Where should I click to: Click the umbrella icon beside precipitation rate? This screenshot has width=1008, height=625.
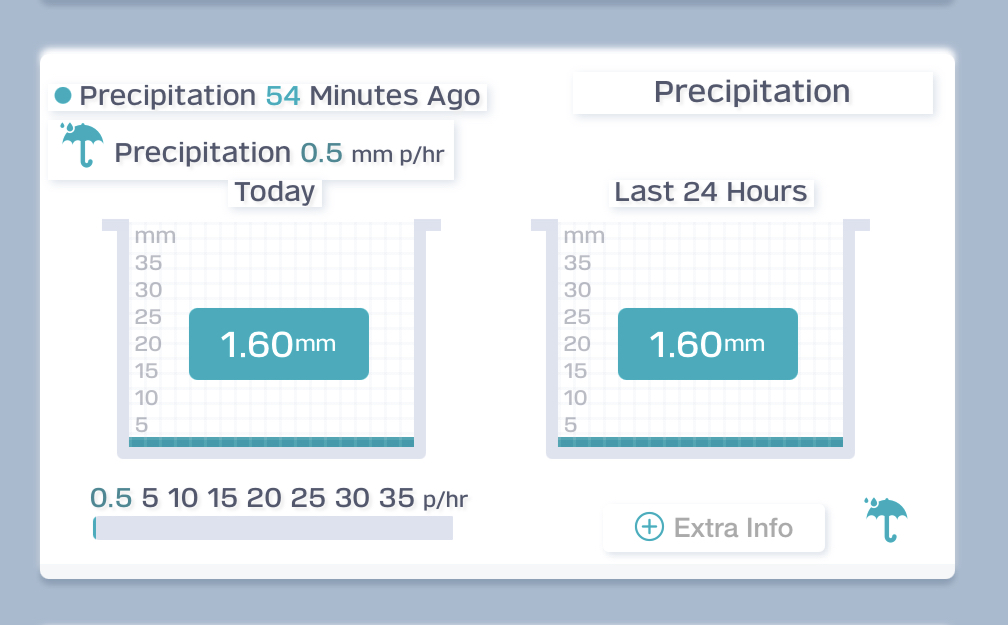(x=82, y=145)
